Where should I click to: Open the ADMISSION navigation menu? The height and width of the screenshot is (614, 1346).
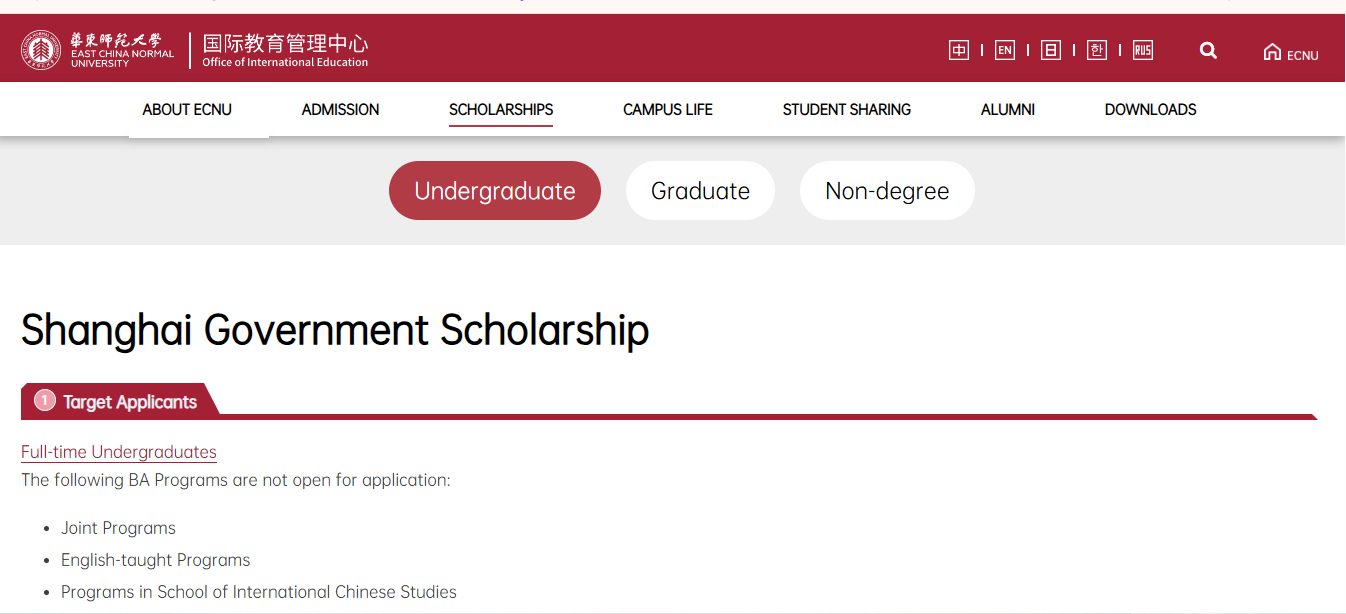pyautogui.click(x=340, y=110)
